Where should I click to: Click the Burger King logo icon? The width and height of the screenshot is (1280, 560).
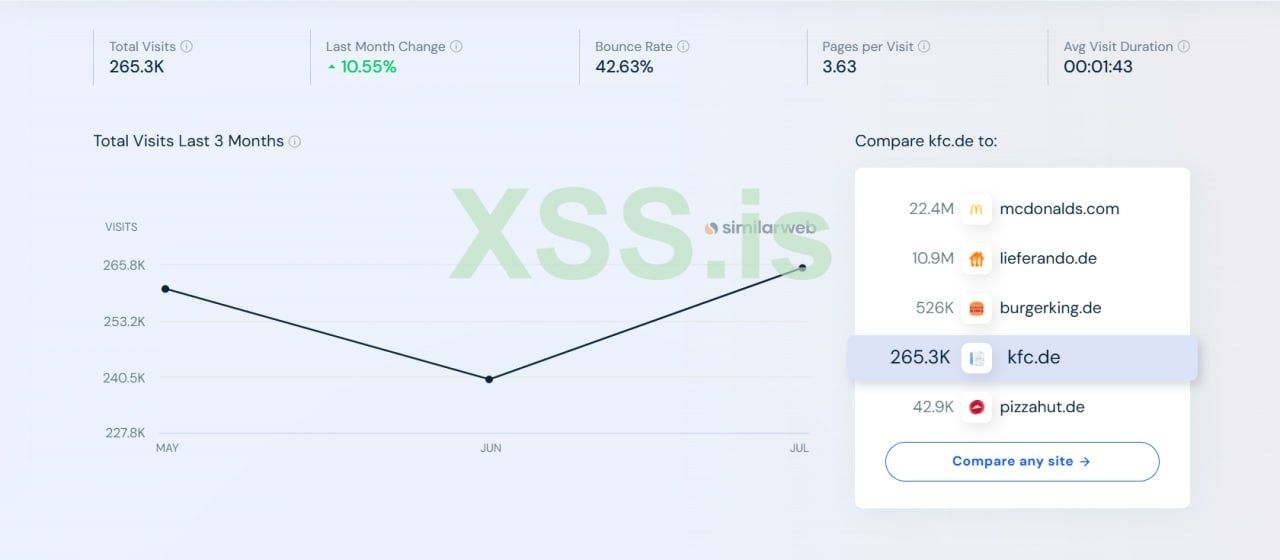pos(977,308)
